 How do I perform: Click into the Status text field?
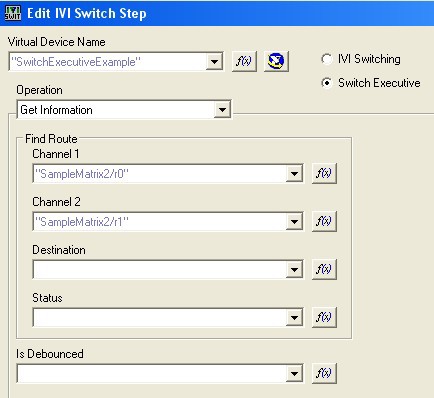[x=160, y=317]
